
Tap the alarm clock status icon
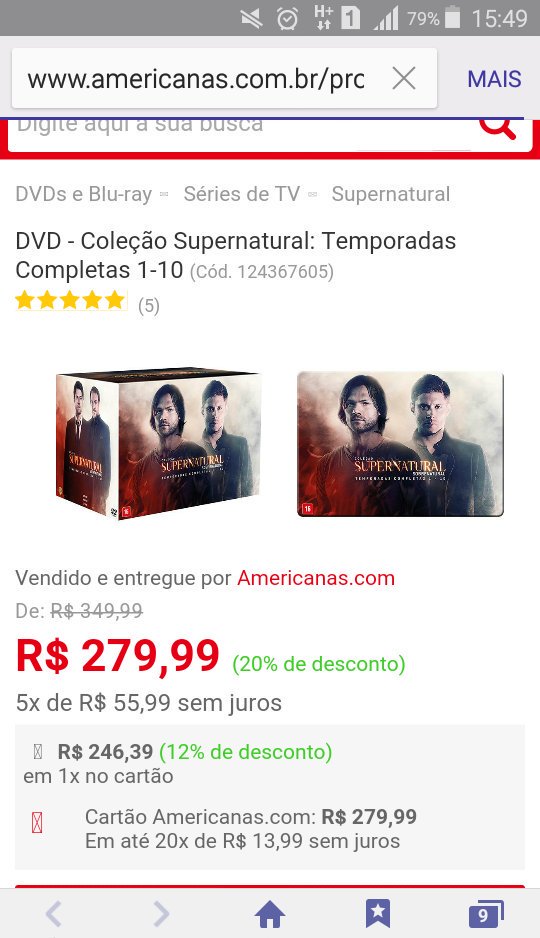point(287,19)
